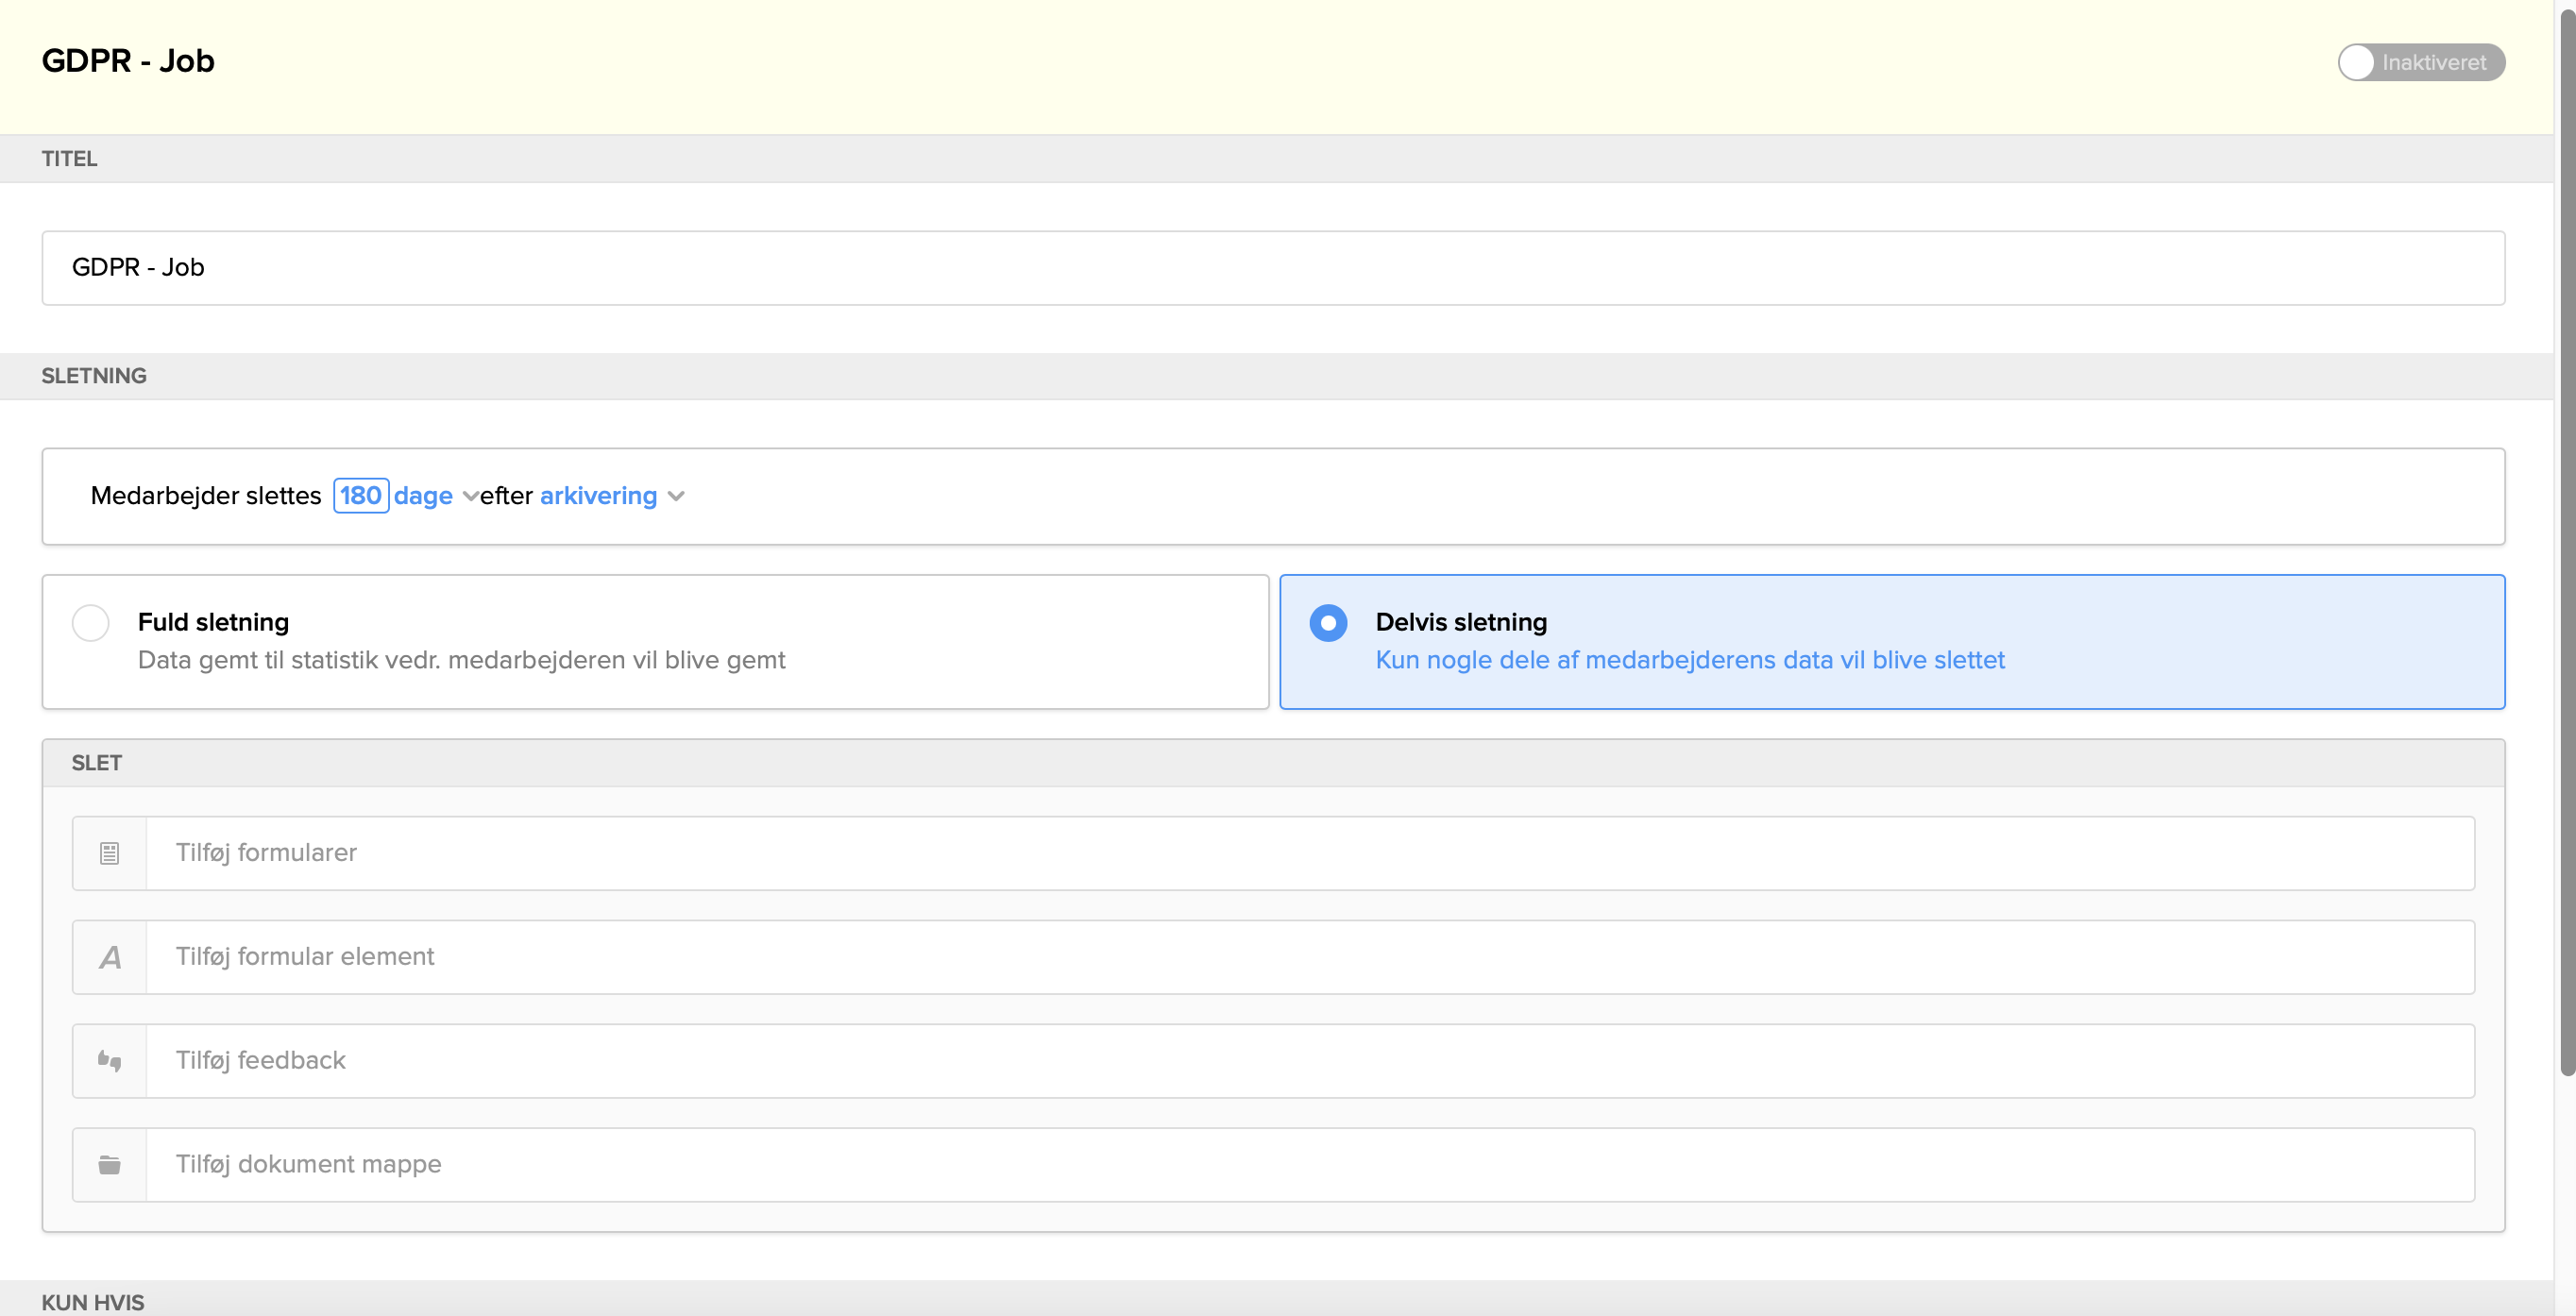2576x1316 pixels.
Task: Click the Fuld sletning card description
Action: point(461,660)
